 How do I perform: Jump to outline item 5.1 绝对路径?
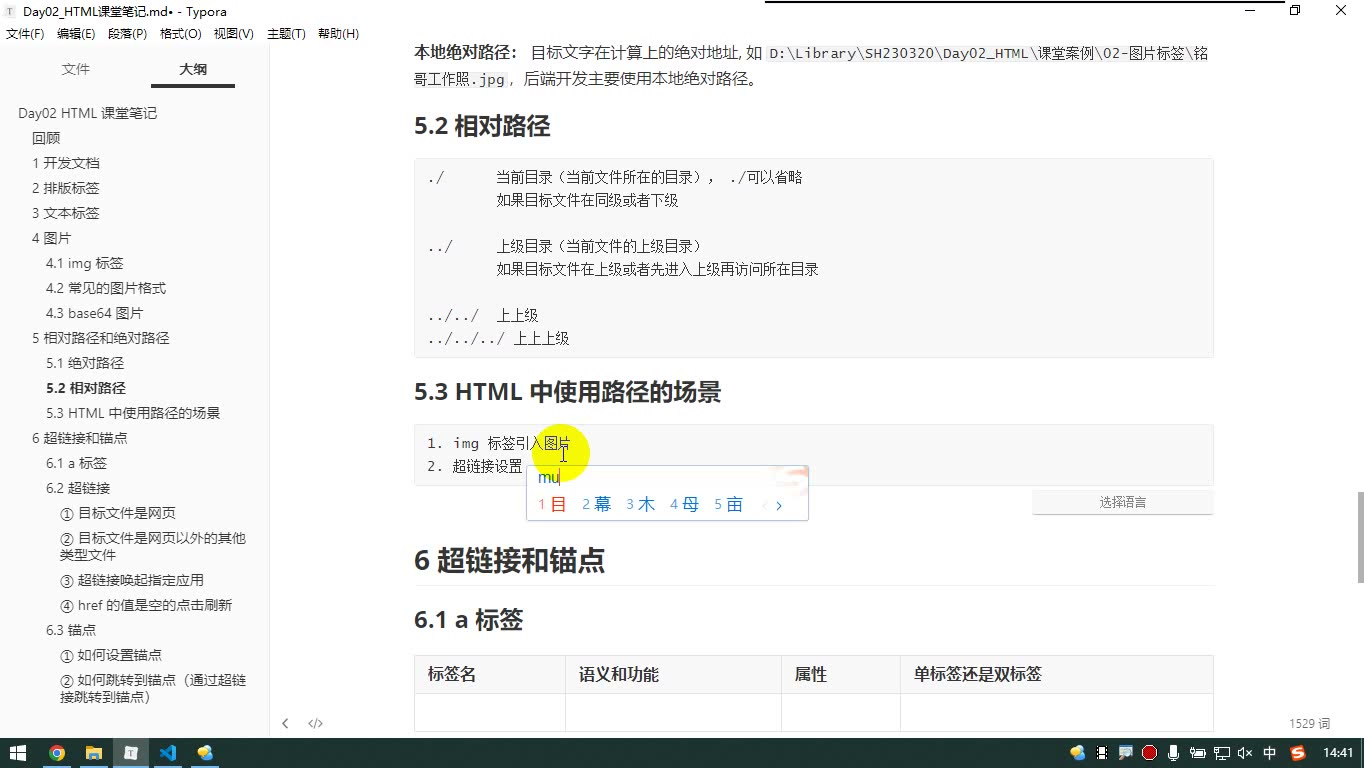point(85,363)
